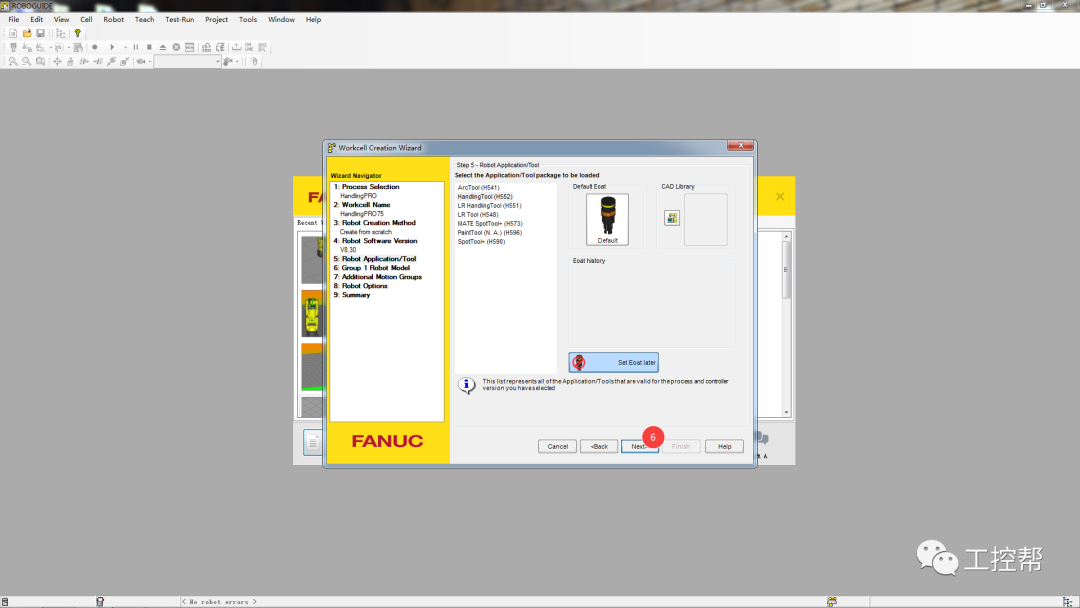Select SpotTool+ (H590) in the list
The image size is (1080, 608).
coord(481,241)
